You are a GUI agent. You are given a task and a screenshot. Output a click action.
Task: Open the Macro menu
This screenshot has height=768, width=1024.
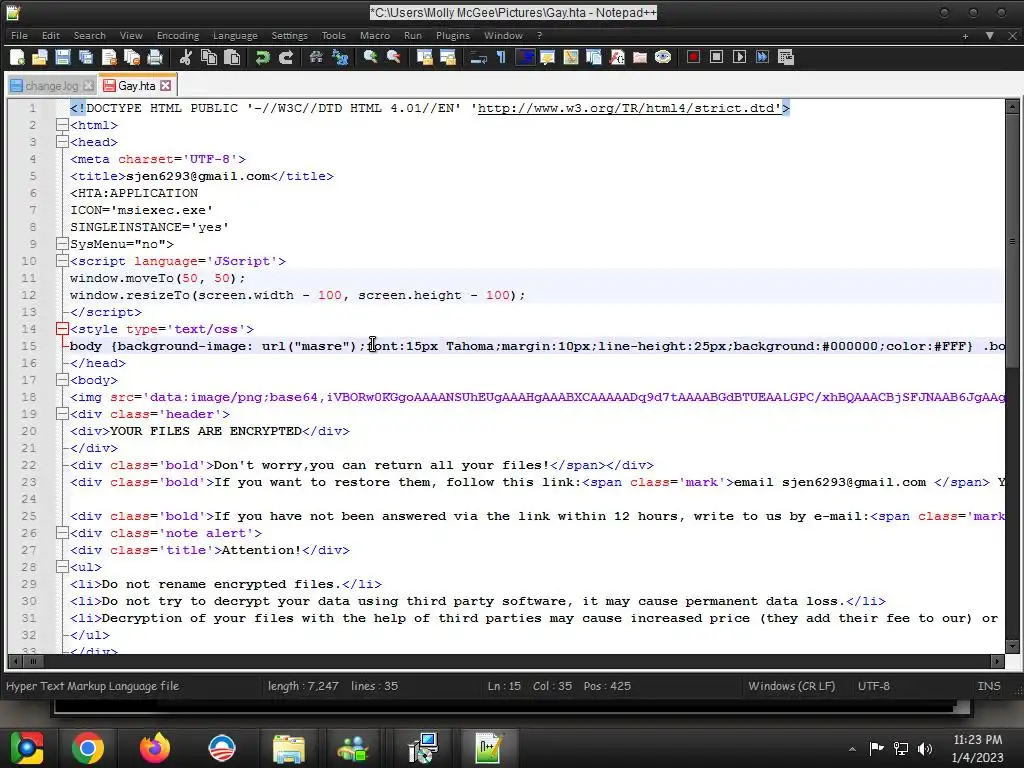point(375,35)
